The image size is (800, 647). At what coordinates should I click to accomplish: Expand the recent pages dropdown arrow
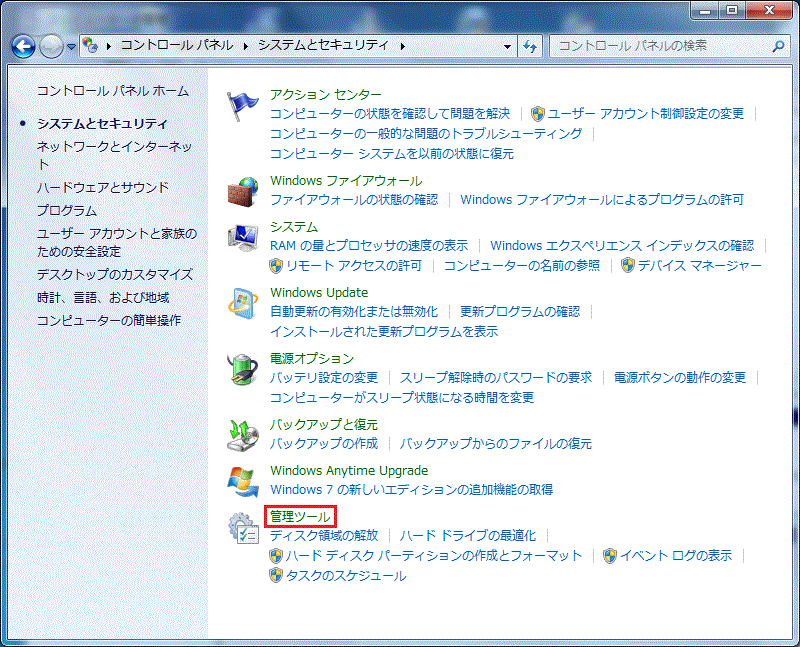click(71, 46)
